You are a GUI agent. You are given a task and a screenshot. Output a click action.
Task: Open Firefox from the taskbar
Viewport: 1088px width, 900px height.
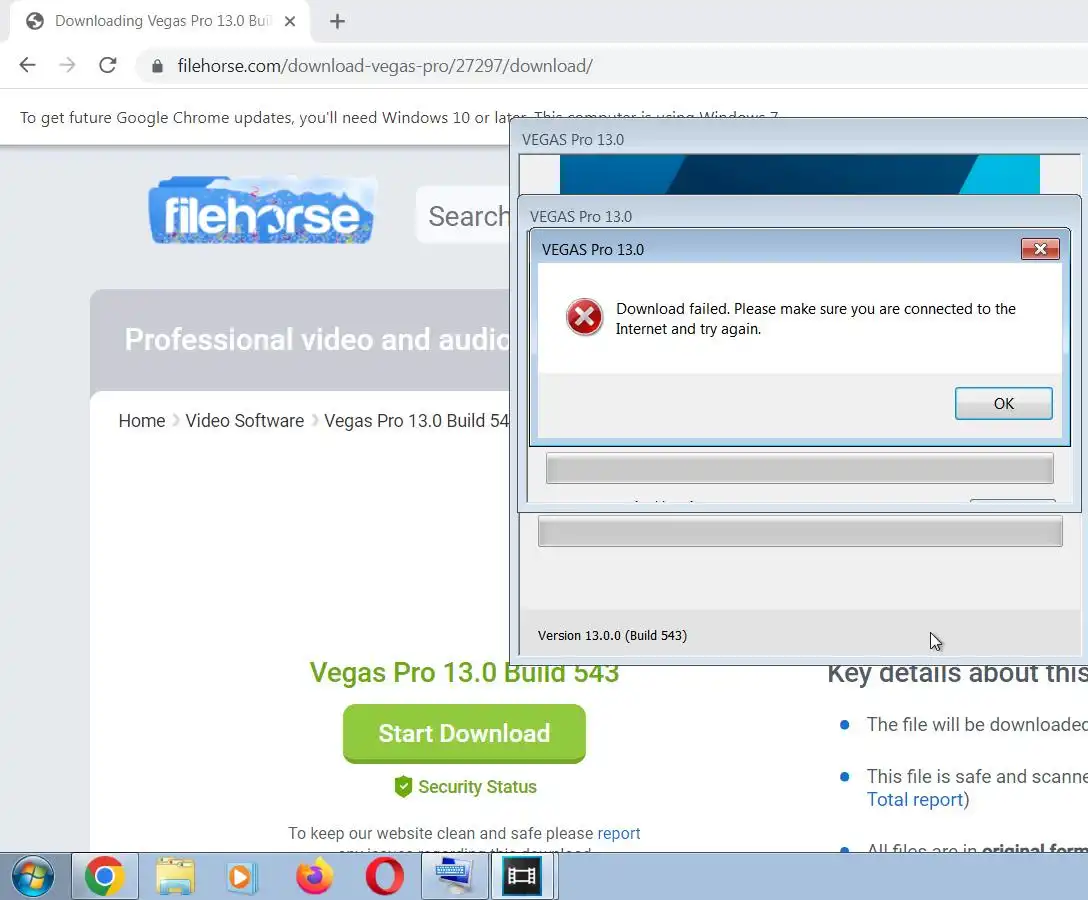[314, 876]
